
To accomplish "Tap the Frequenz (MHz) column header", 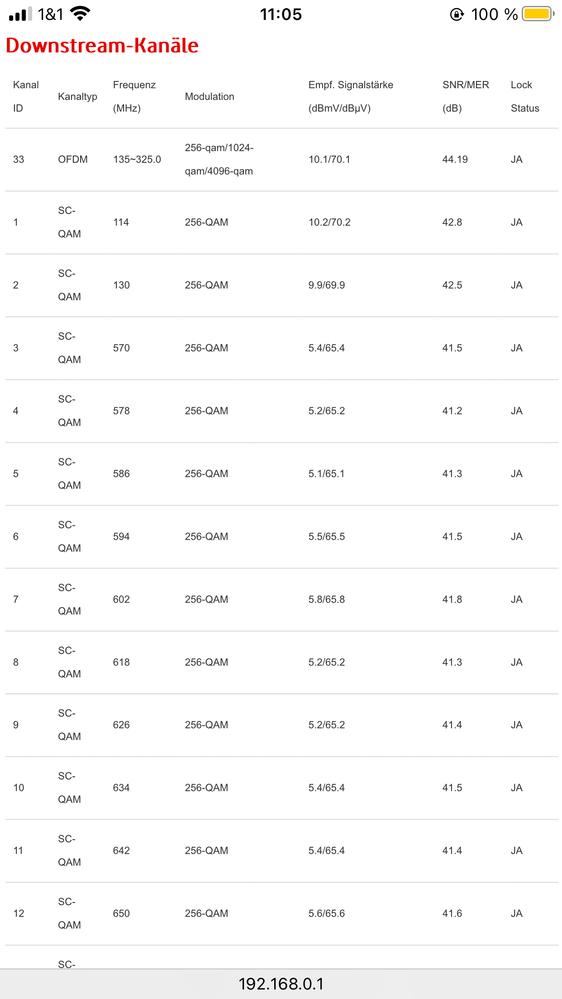I will [x=134, y=96].
